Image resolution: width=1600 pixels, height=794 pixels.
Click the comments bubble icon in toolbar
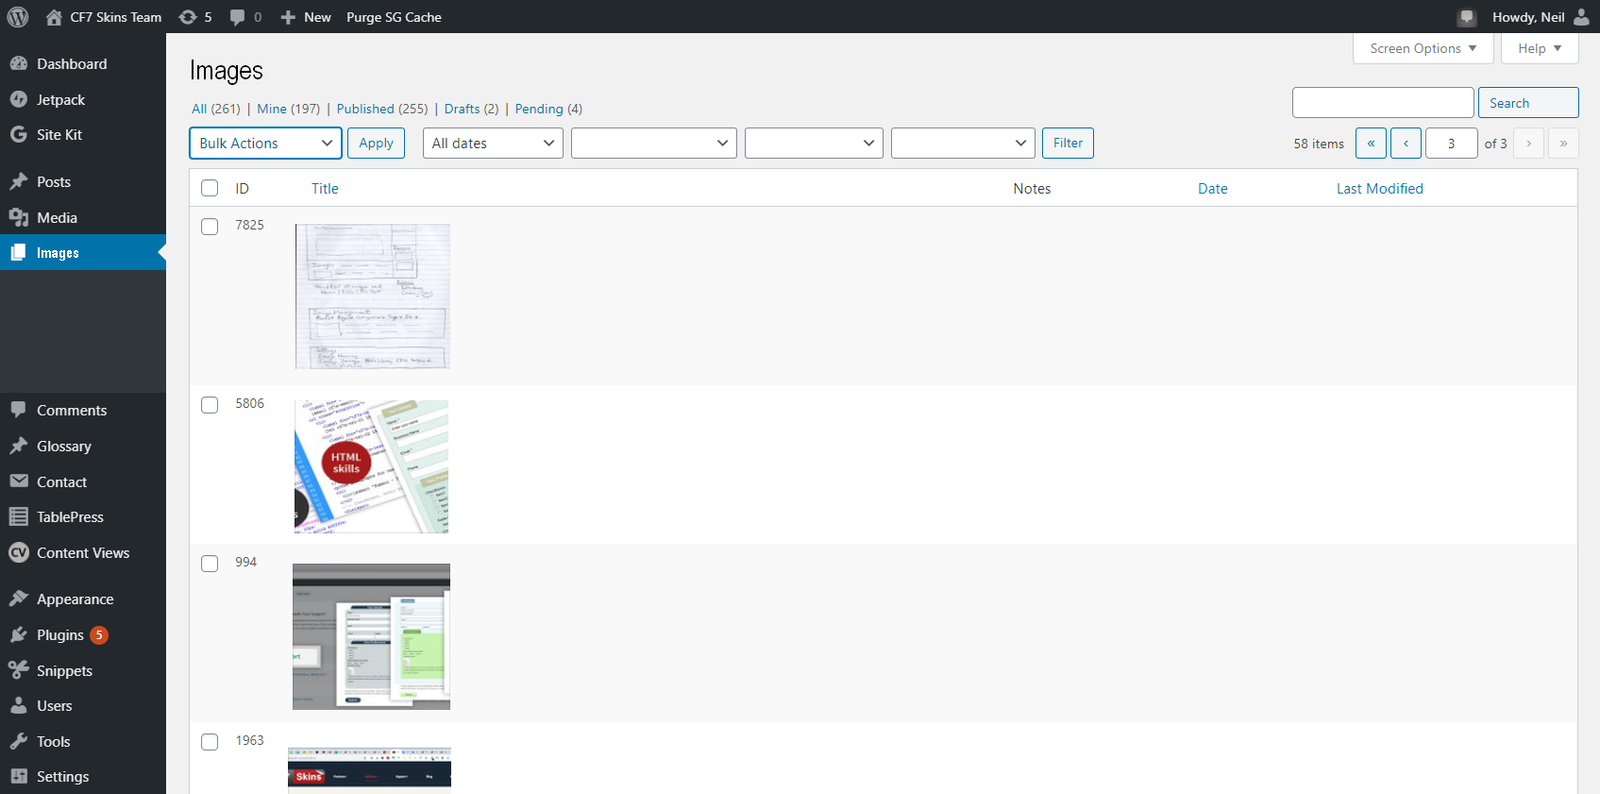(x=238, y=17)
